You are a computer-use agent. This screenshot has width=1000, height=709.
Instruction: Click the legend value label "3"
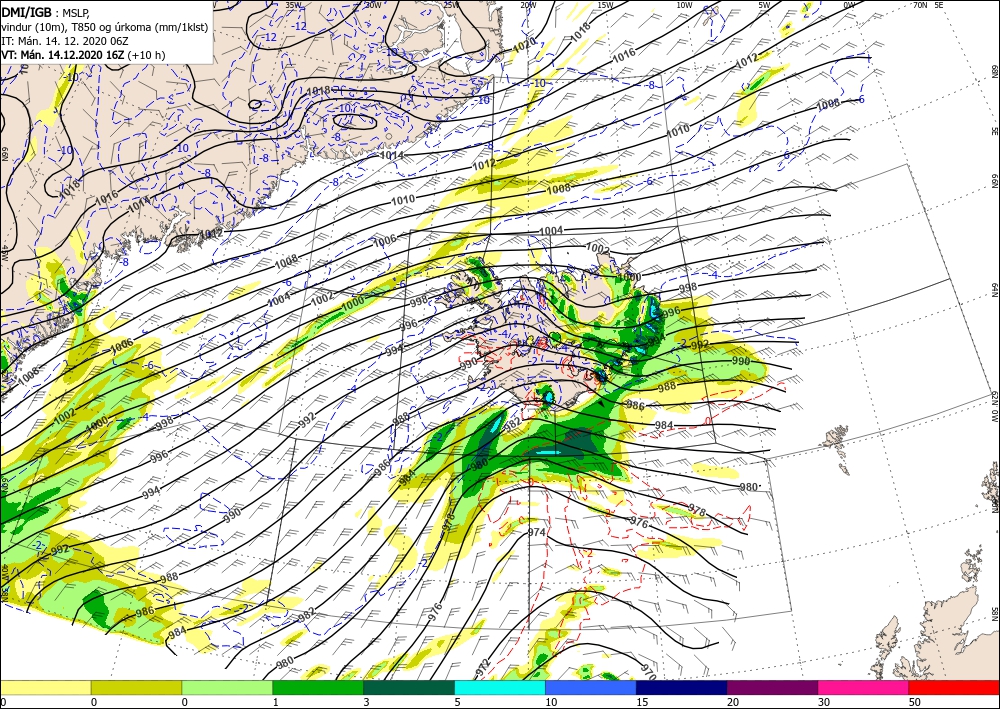point(367,702)
